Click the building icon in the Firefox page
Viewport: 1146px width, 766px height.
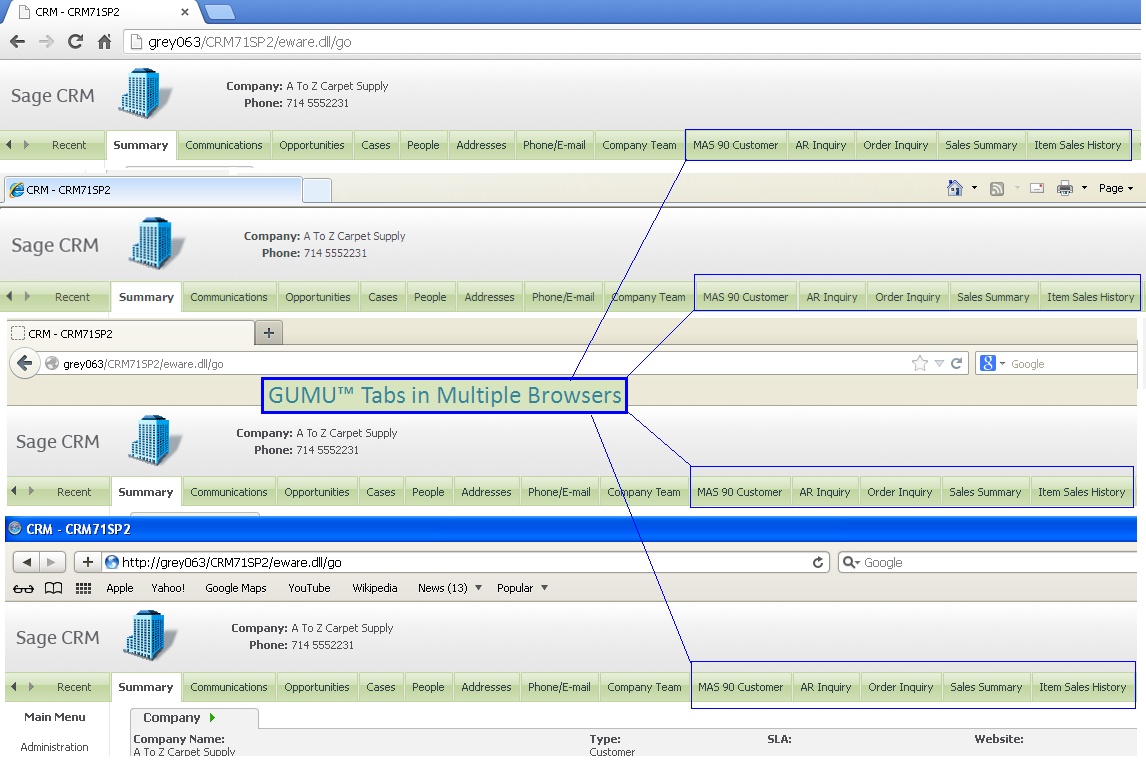click(x=155, y=440)
